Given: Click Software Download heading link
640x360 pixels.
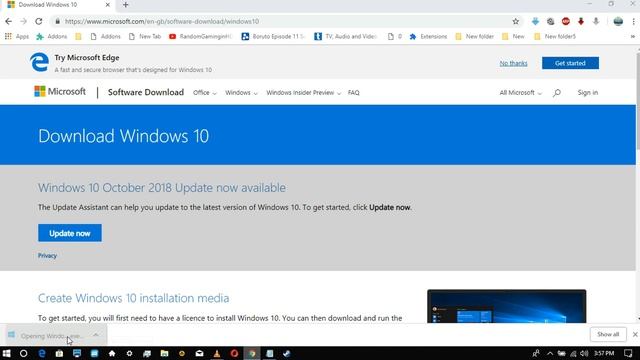Looking at the screenshot, I should pos(146,92).
